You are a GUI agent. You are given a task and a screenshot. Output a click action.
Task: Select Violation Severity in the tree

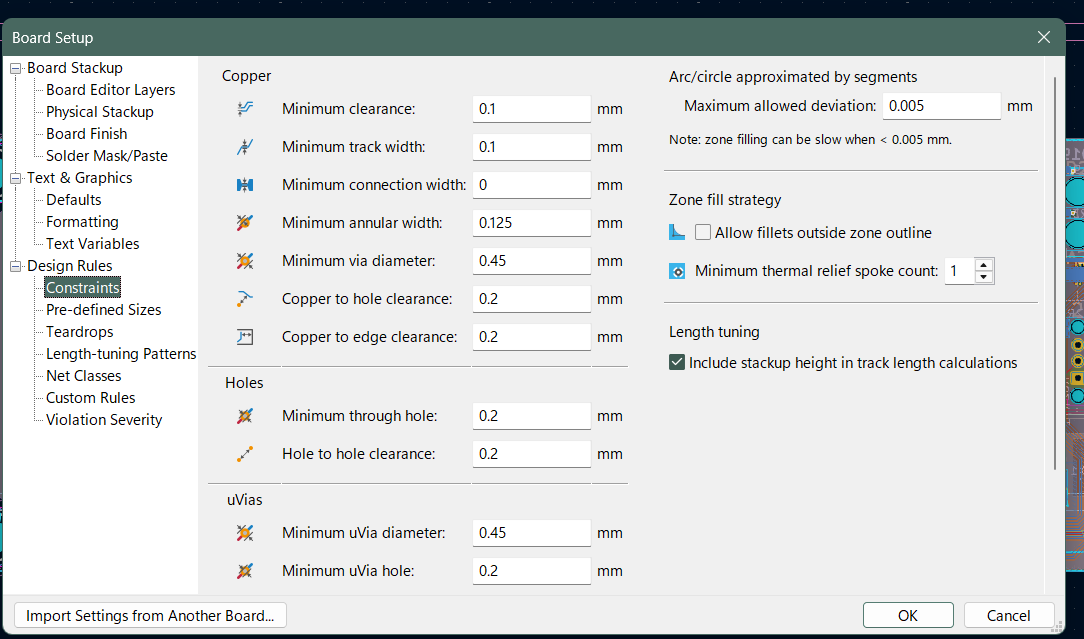tap(104, 420)
